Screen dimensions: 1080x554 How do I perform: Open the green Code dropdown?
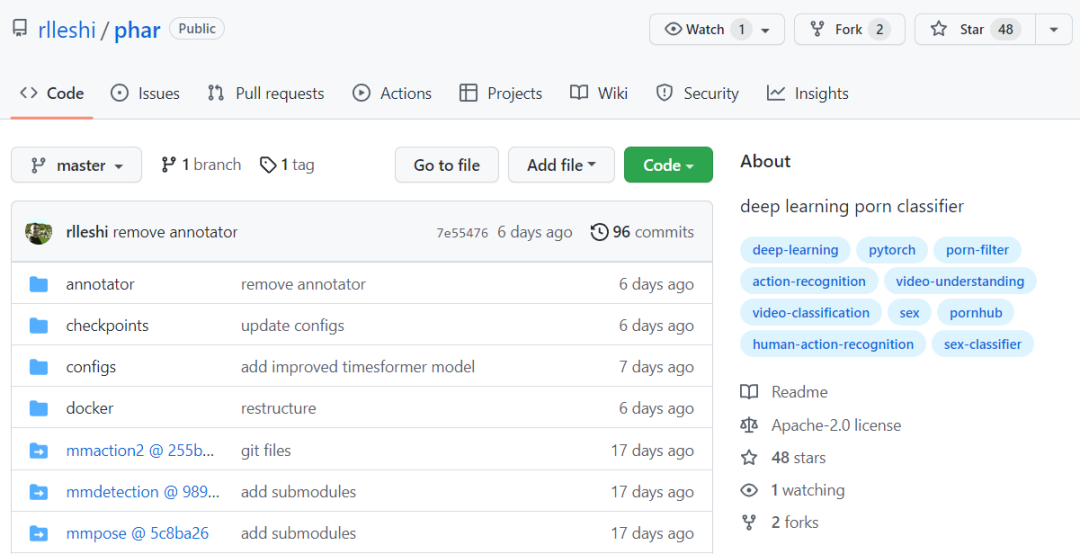click(668, 165)
